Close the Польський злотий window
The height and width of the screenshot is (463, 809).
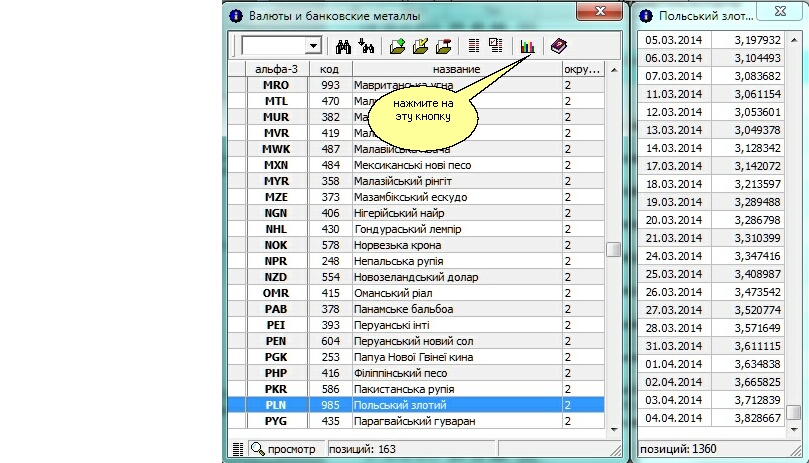tap(780, 11)
